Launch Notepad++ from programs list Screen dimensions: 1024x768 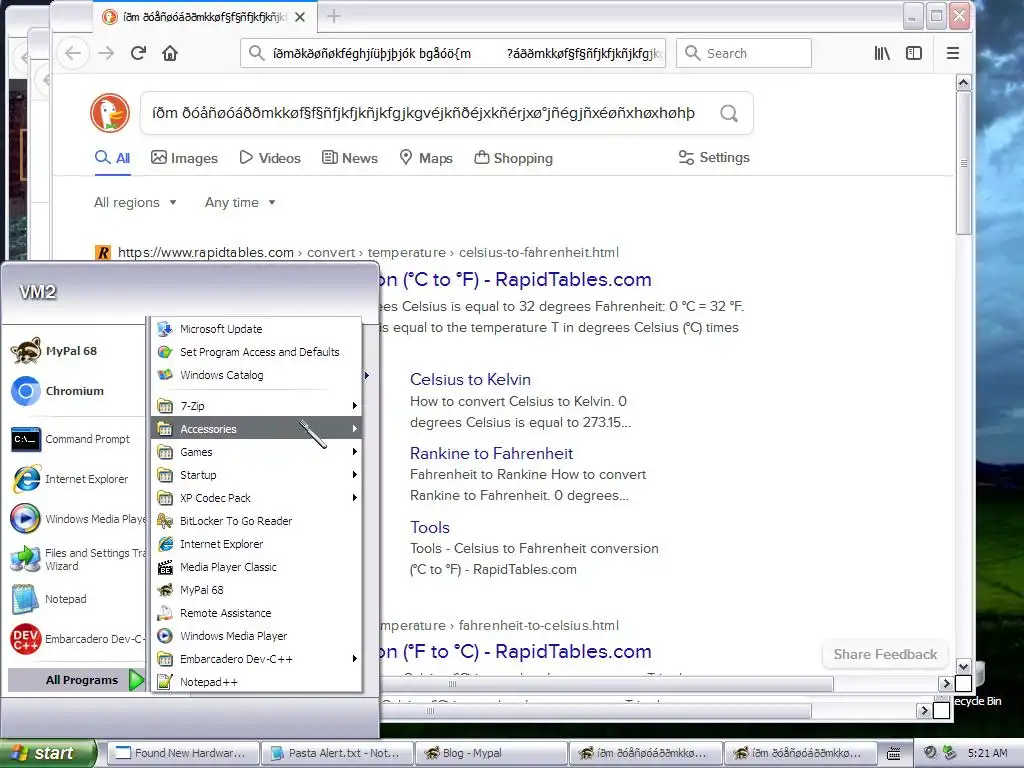tap(257, 682)
